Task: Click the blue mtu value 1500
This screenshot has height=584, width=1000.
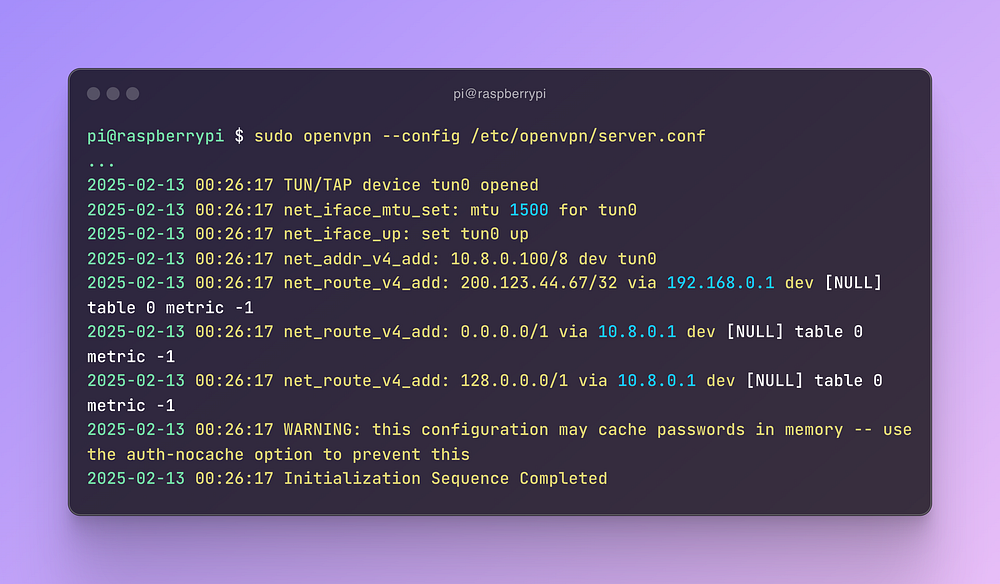Action: click(529, 210)
